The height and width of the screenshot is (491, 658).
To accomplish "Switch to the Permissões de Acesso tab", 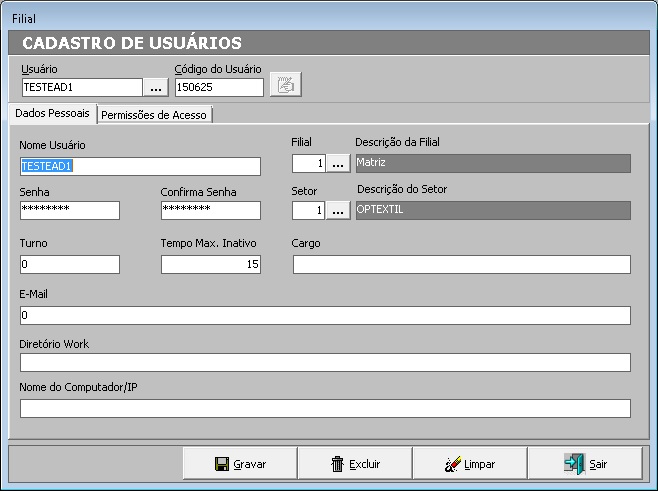I will click(x=154, y=115).
